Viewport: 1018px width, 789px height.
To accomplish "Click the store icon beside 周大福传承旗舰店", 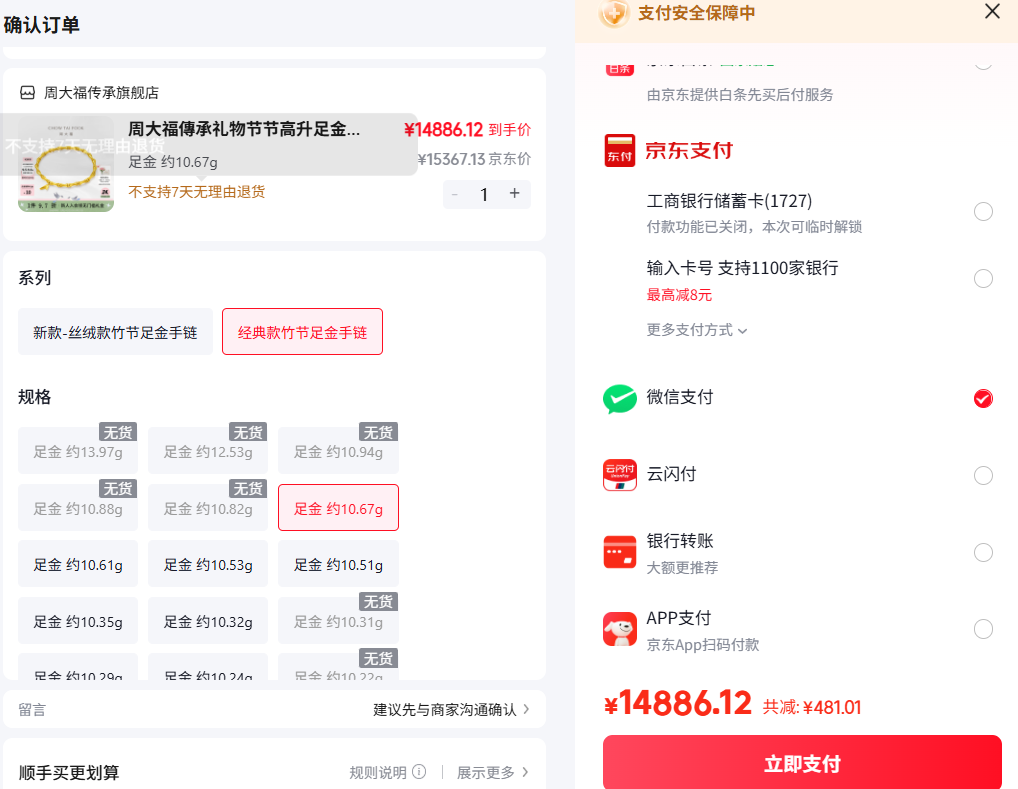I will [x=27, y=93].
